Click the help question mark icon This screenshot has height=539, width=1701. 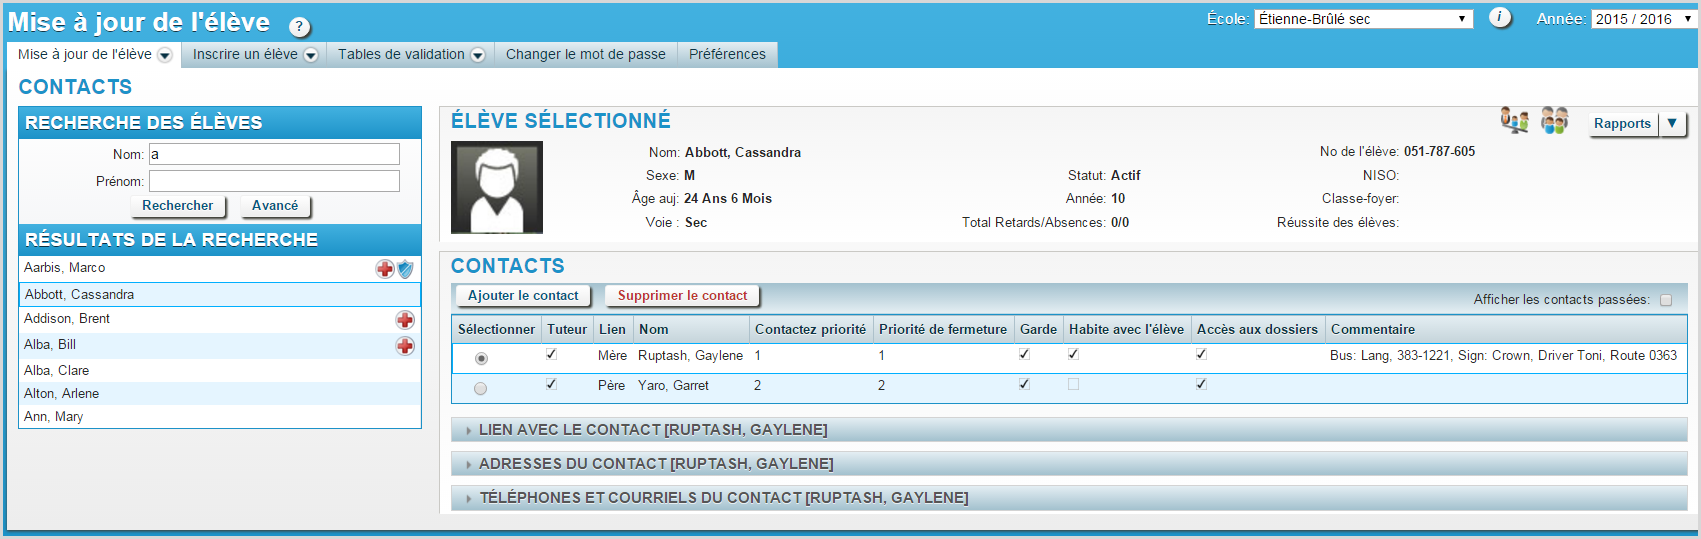[x=299, y=27]
